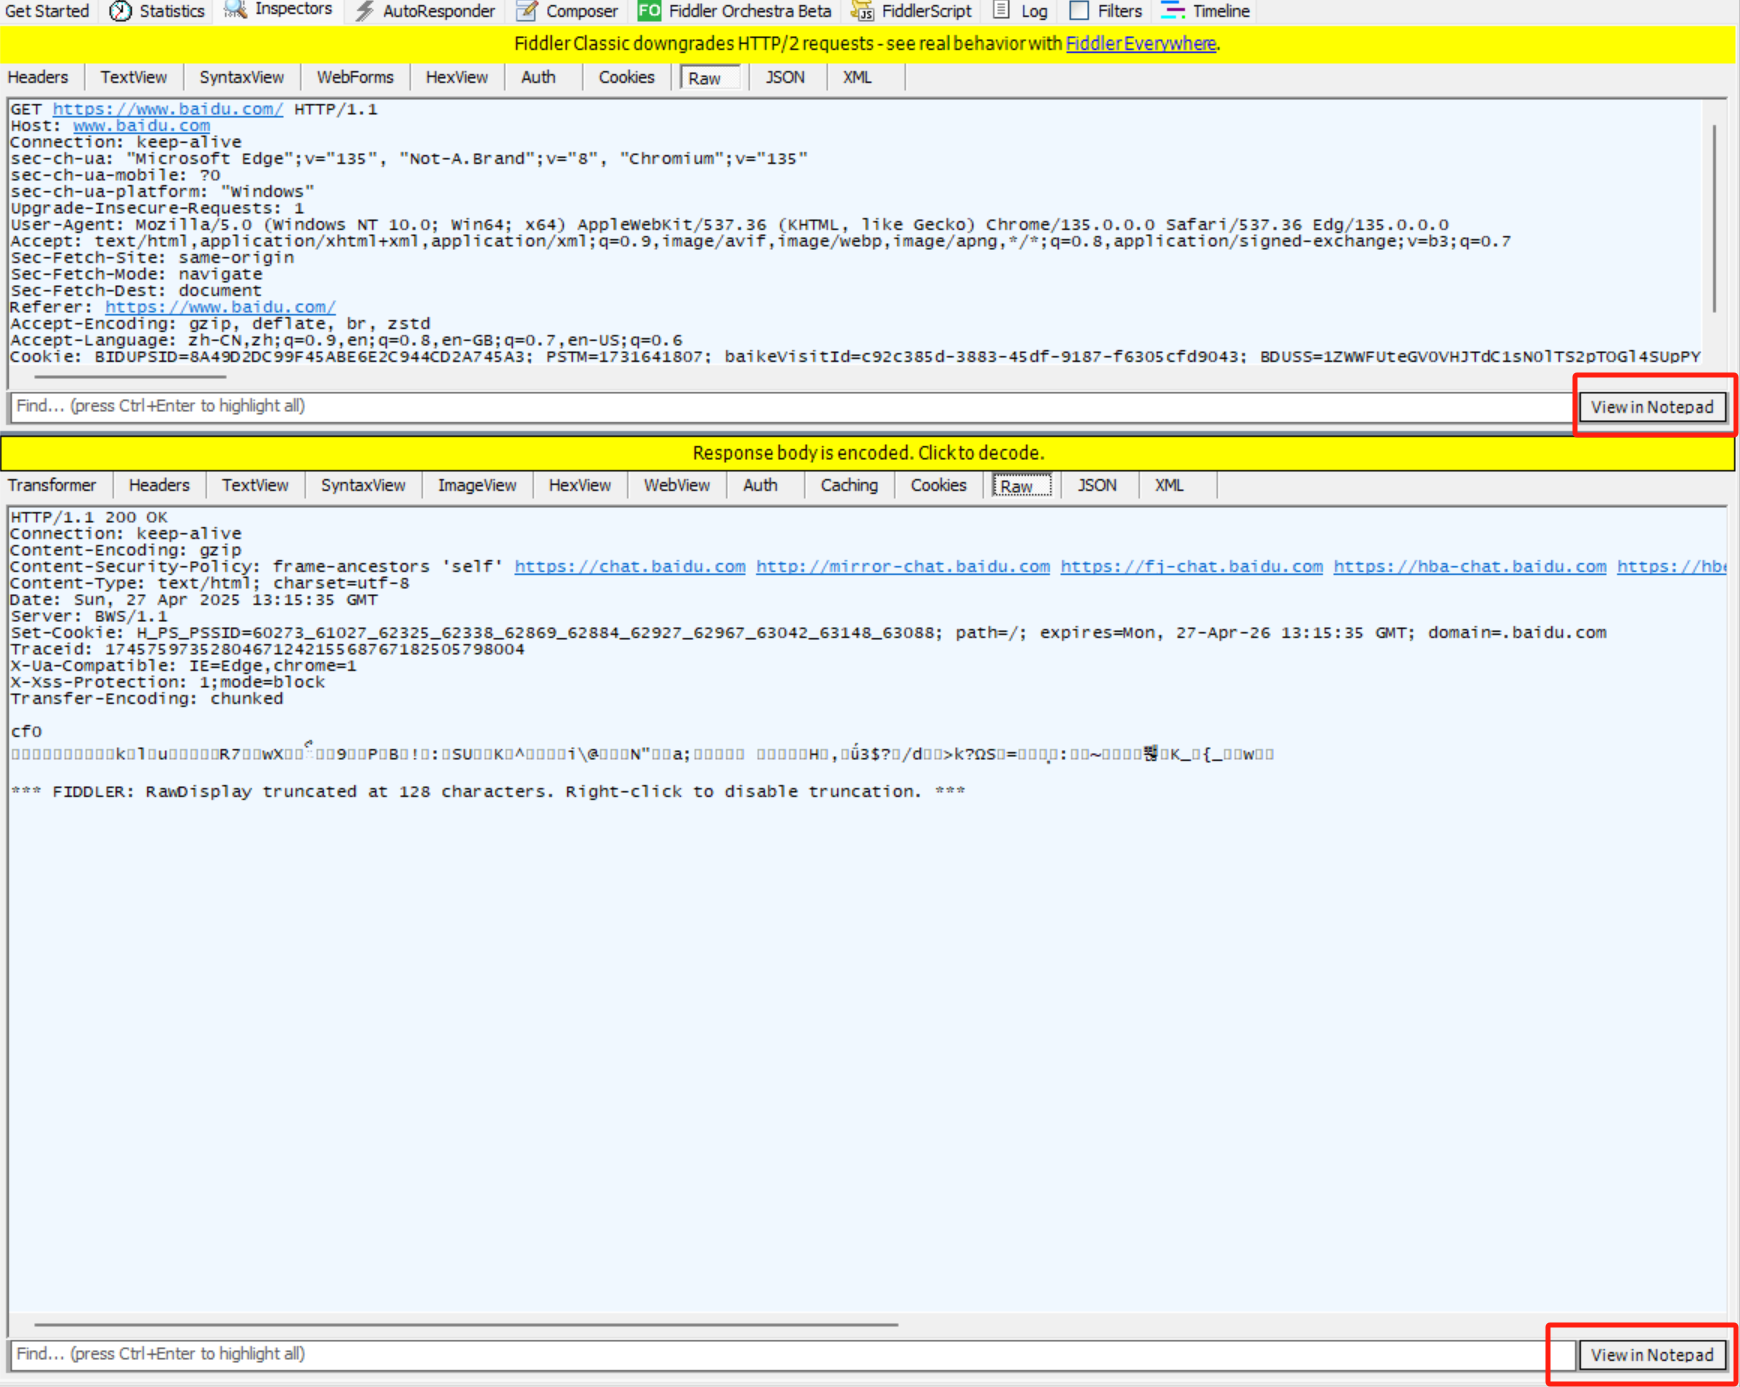Select request Auth inspector tab

pyautogui.click(x=538, y=78)
